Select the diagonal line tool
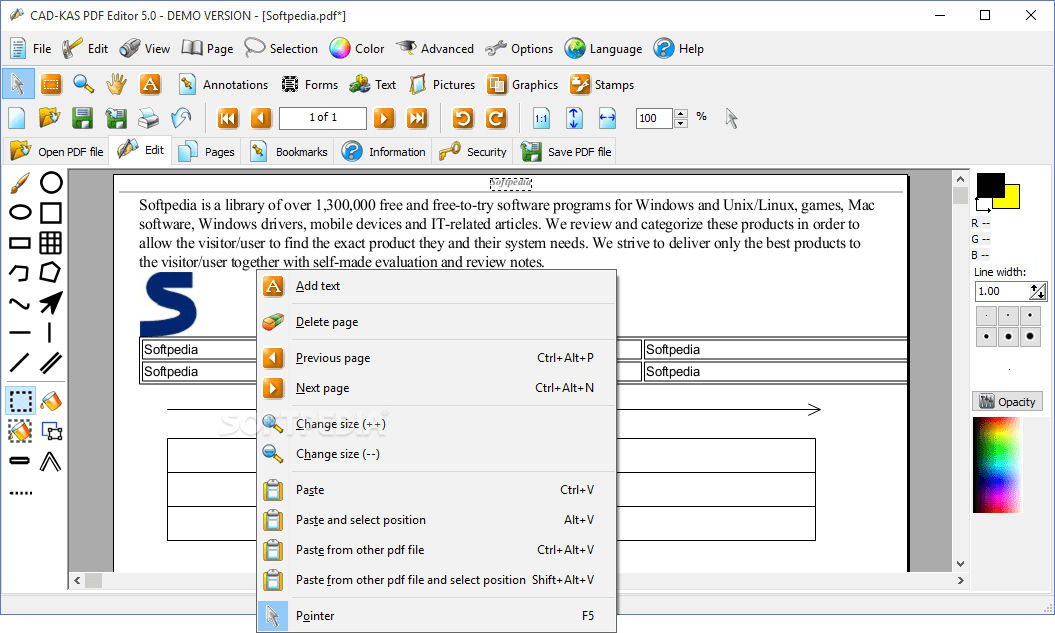Viewport: 1055px width, 633px height. click(x=20, y=363)
